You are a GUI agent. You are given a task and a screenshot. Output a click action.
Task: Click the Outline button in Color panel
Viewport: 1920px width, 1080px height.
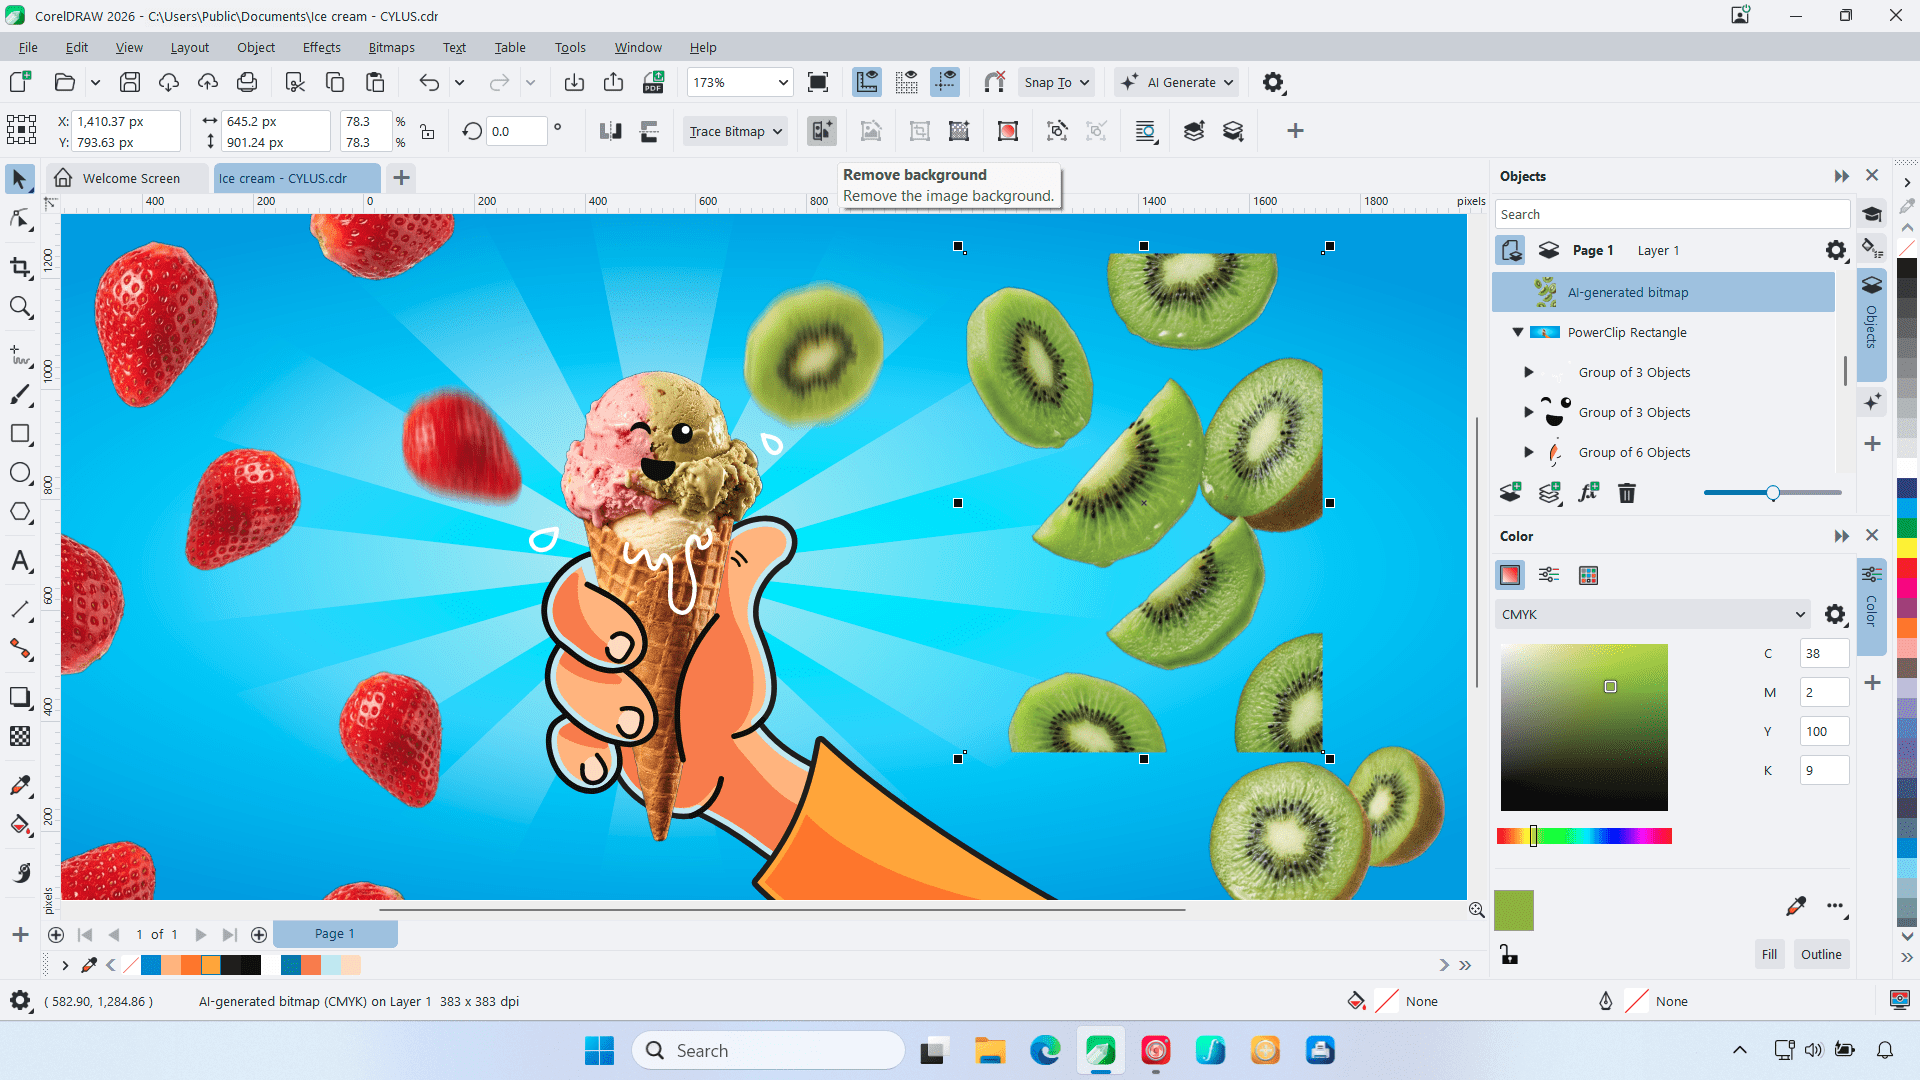pos(1820,954)
